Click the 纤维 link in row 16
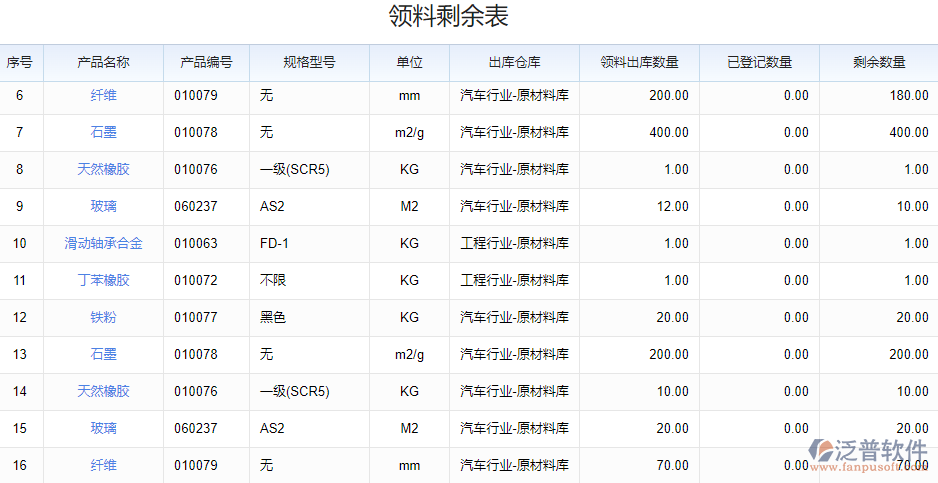Screen dimensions: 938x483 pyautogui.click(x=103, y=466)
